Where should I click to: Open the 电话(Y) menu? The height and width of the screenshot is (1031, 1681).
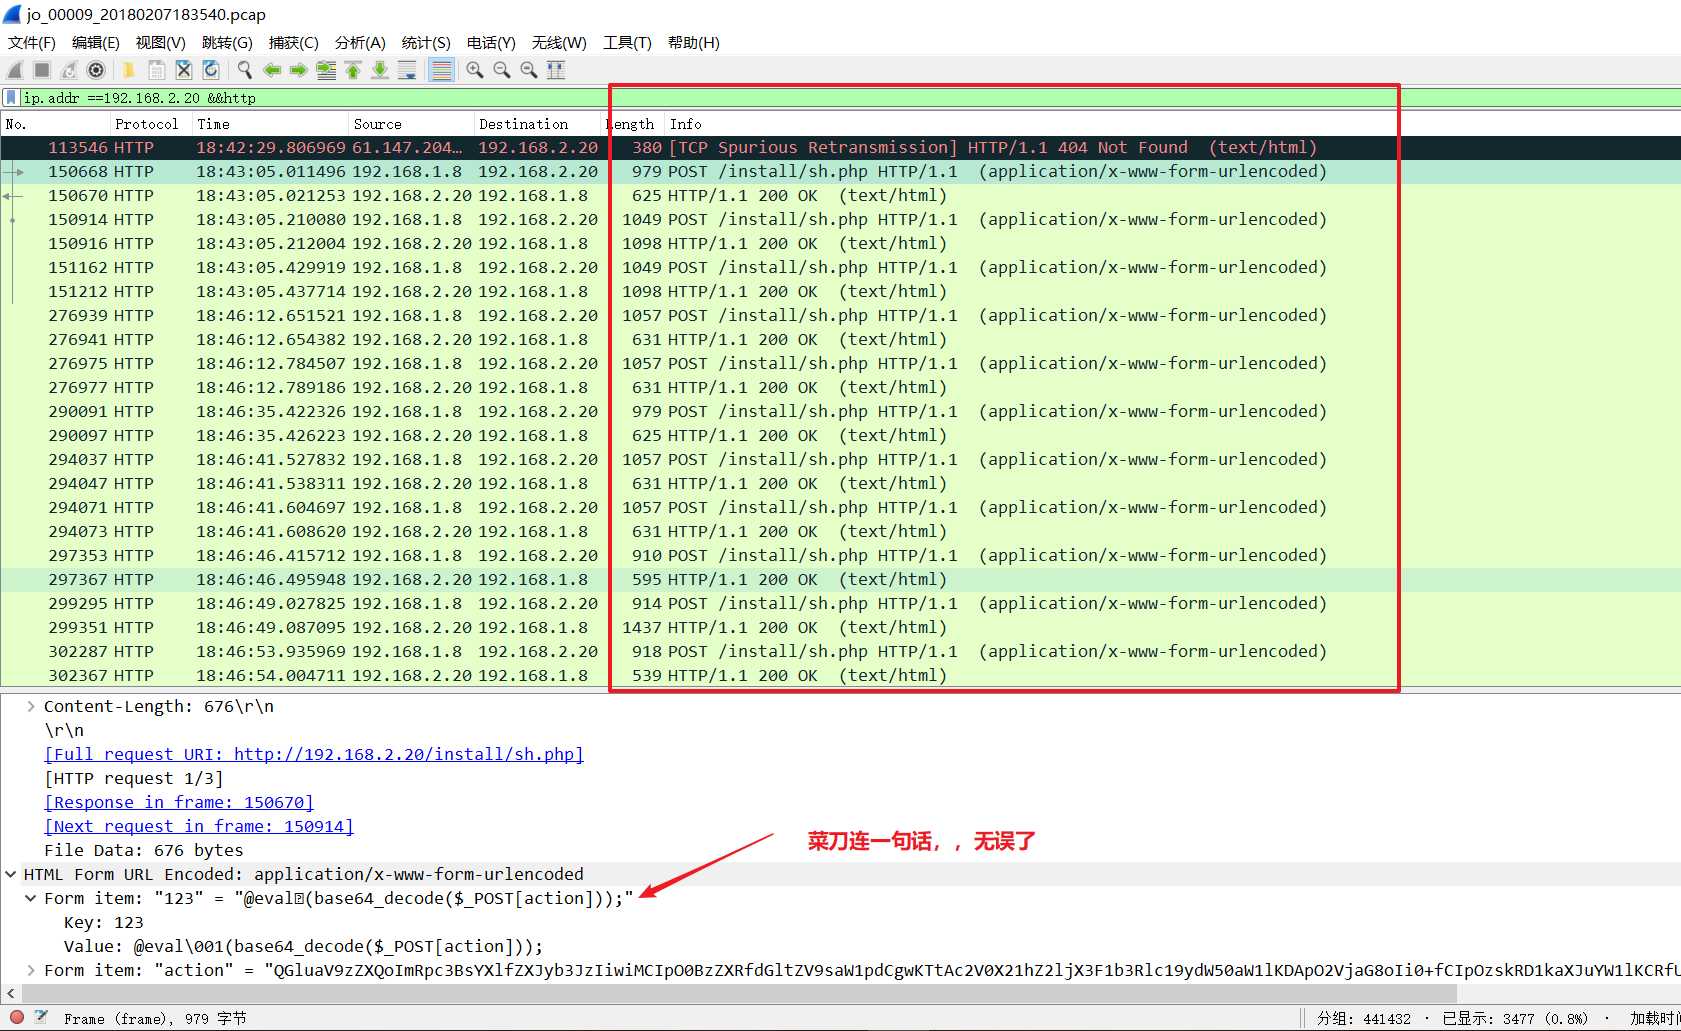491,42
